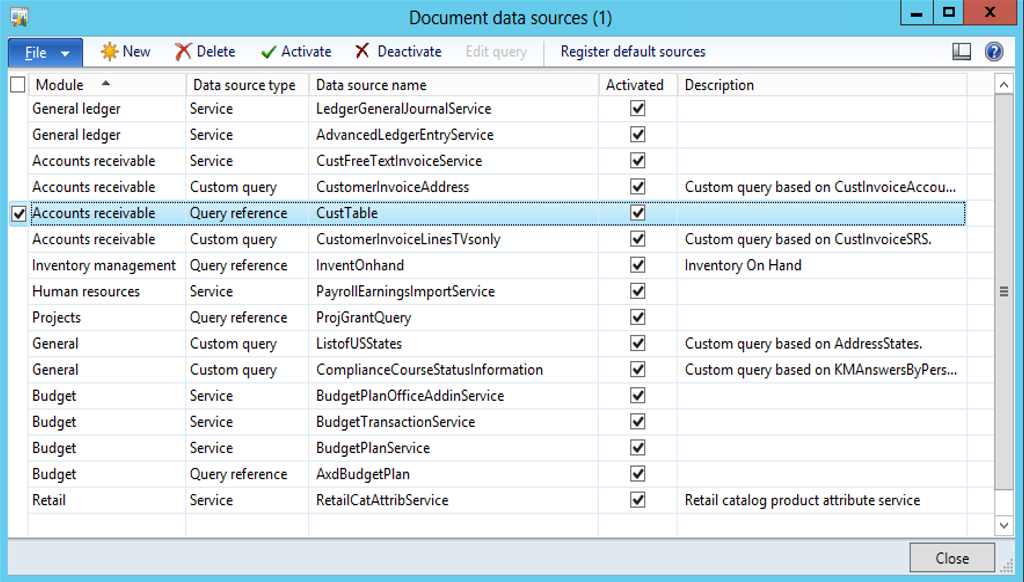Toggle Activated checkbox for RetailCatAttribService
This screenshot has height=582, width=1024.
point(637,500)
